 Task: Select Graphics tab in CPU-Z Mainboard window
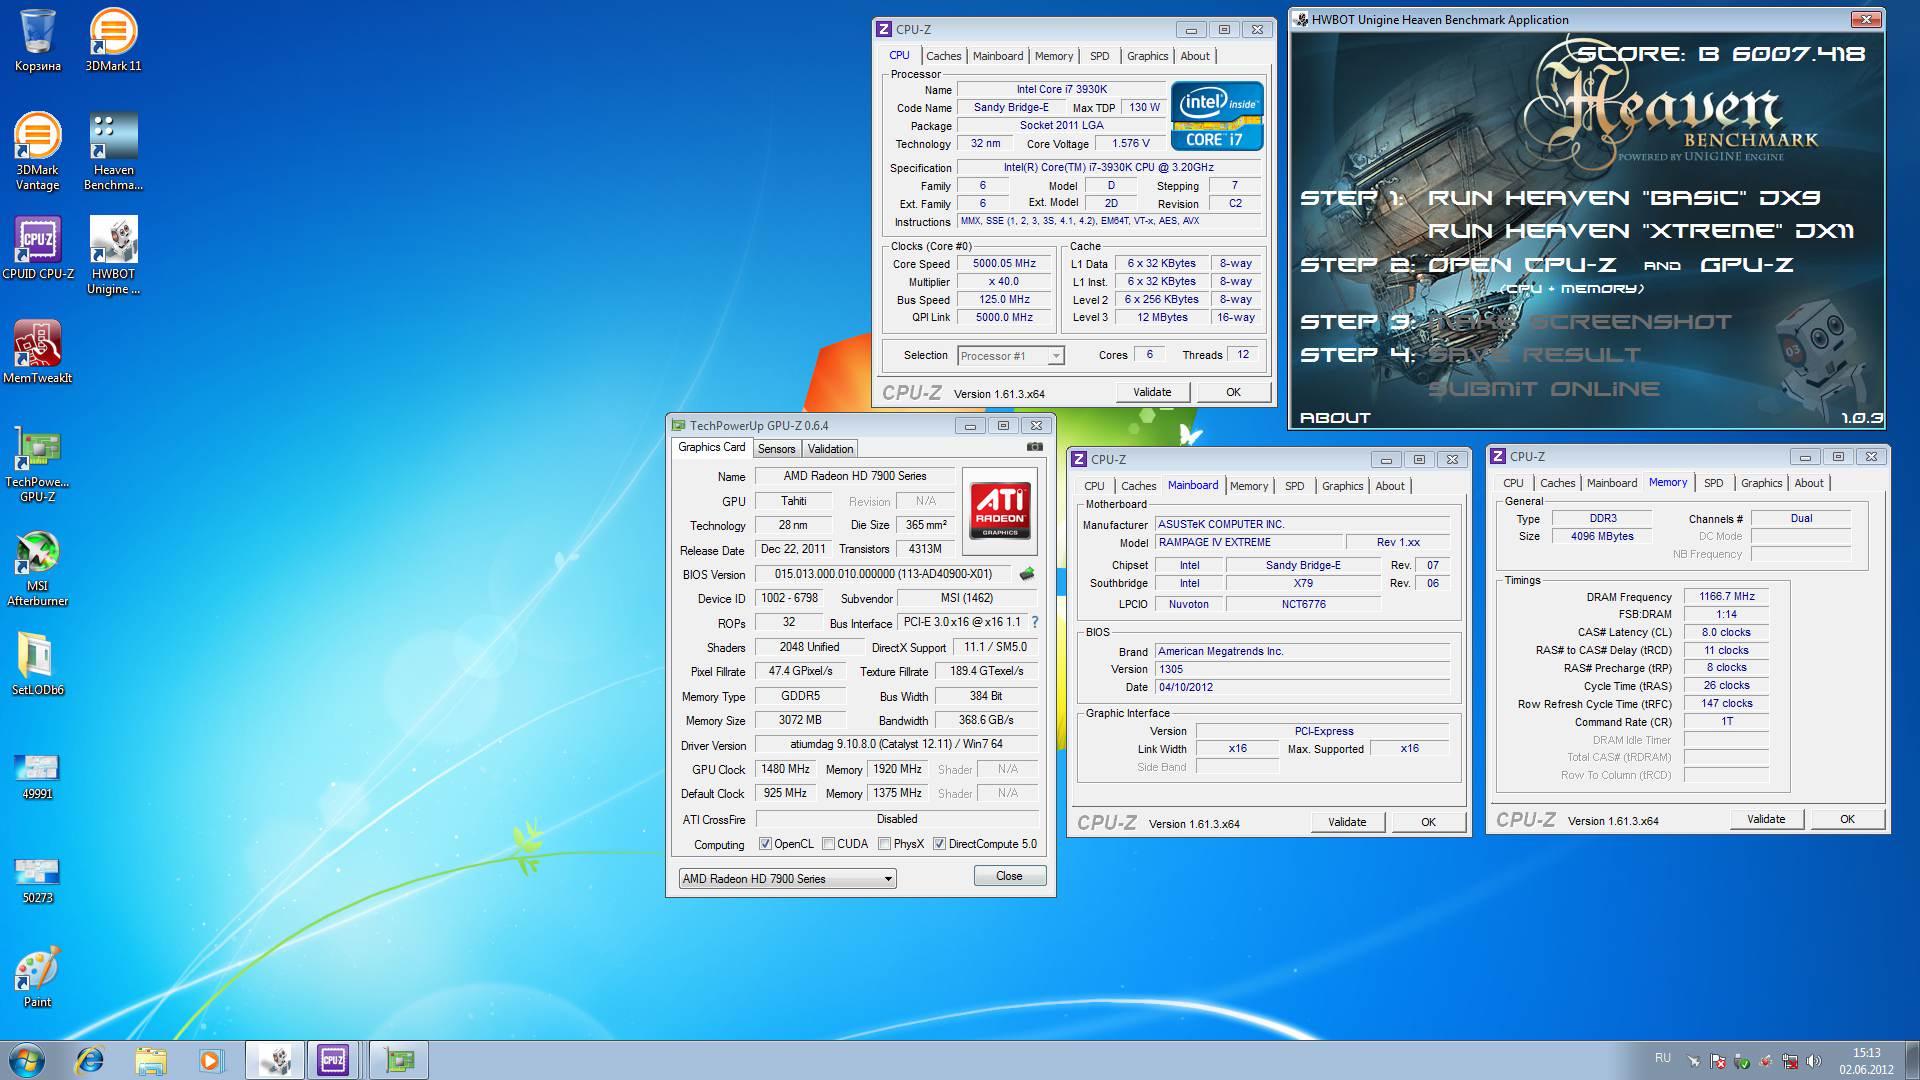pyautogui.click(x=1342, y=486)
